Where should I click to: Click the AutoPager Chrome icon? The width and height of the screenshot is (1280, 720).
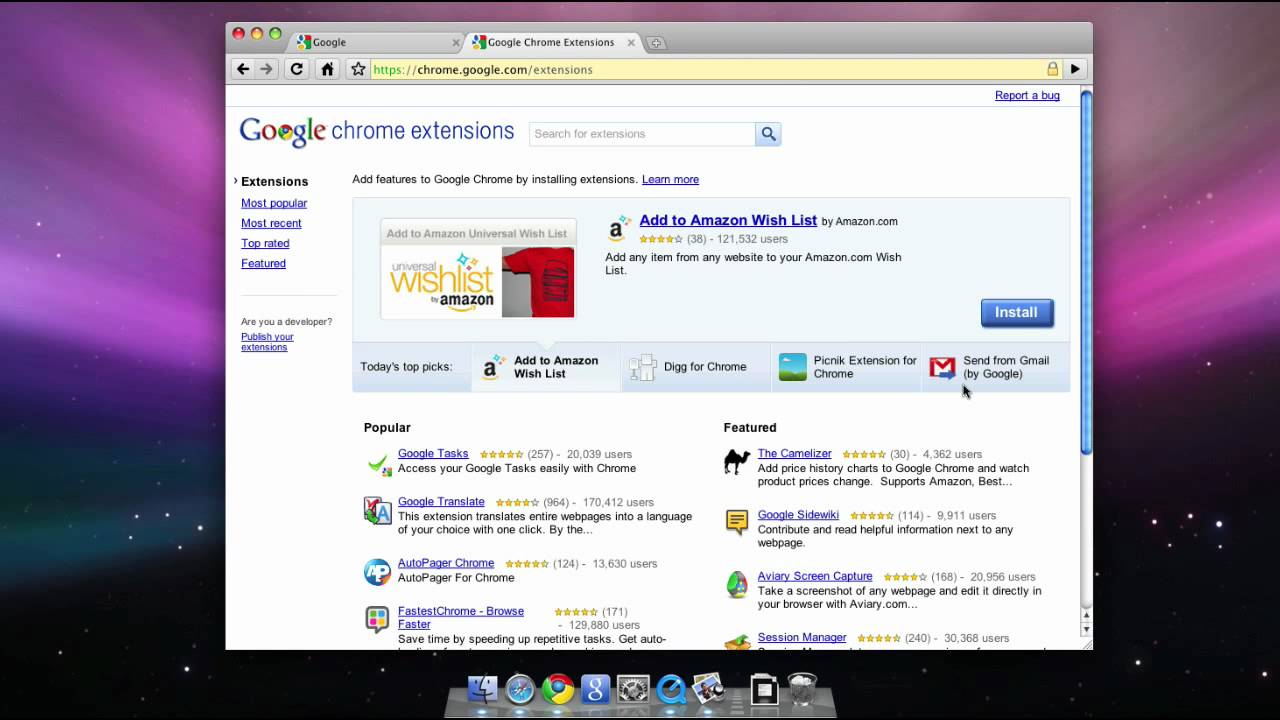click(x=377, y=572)
